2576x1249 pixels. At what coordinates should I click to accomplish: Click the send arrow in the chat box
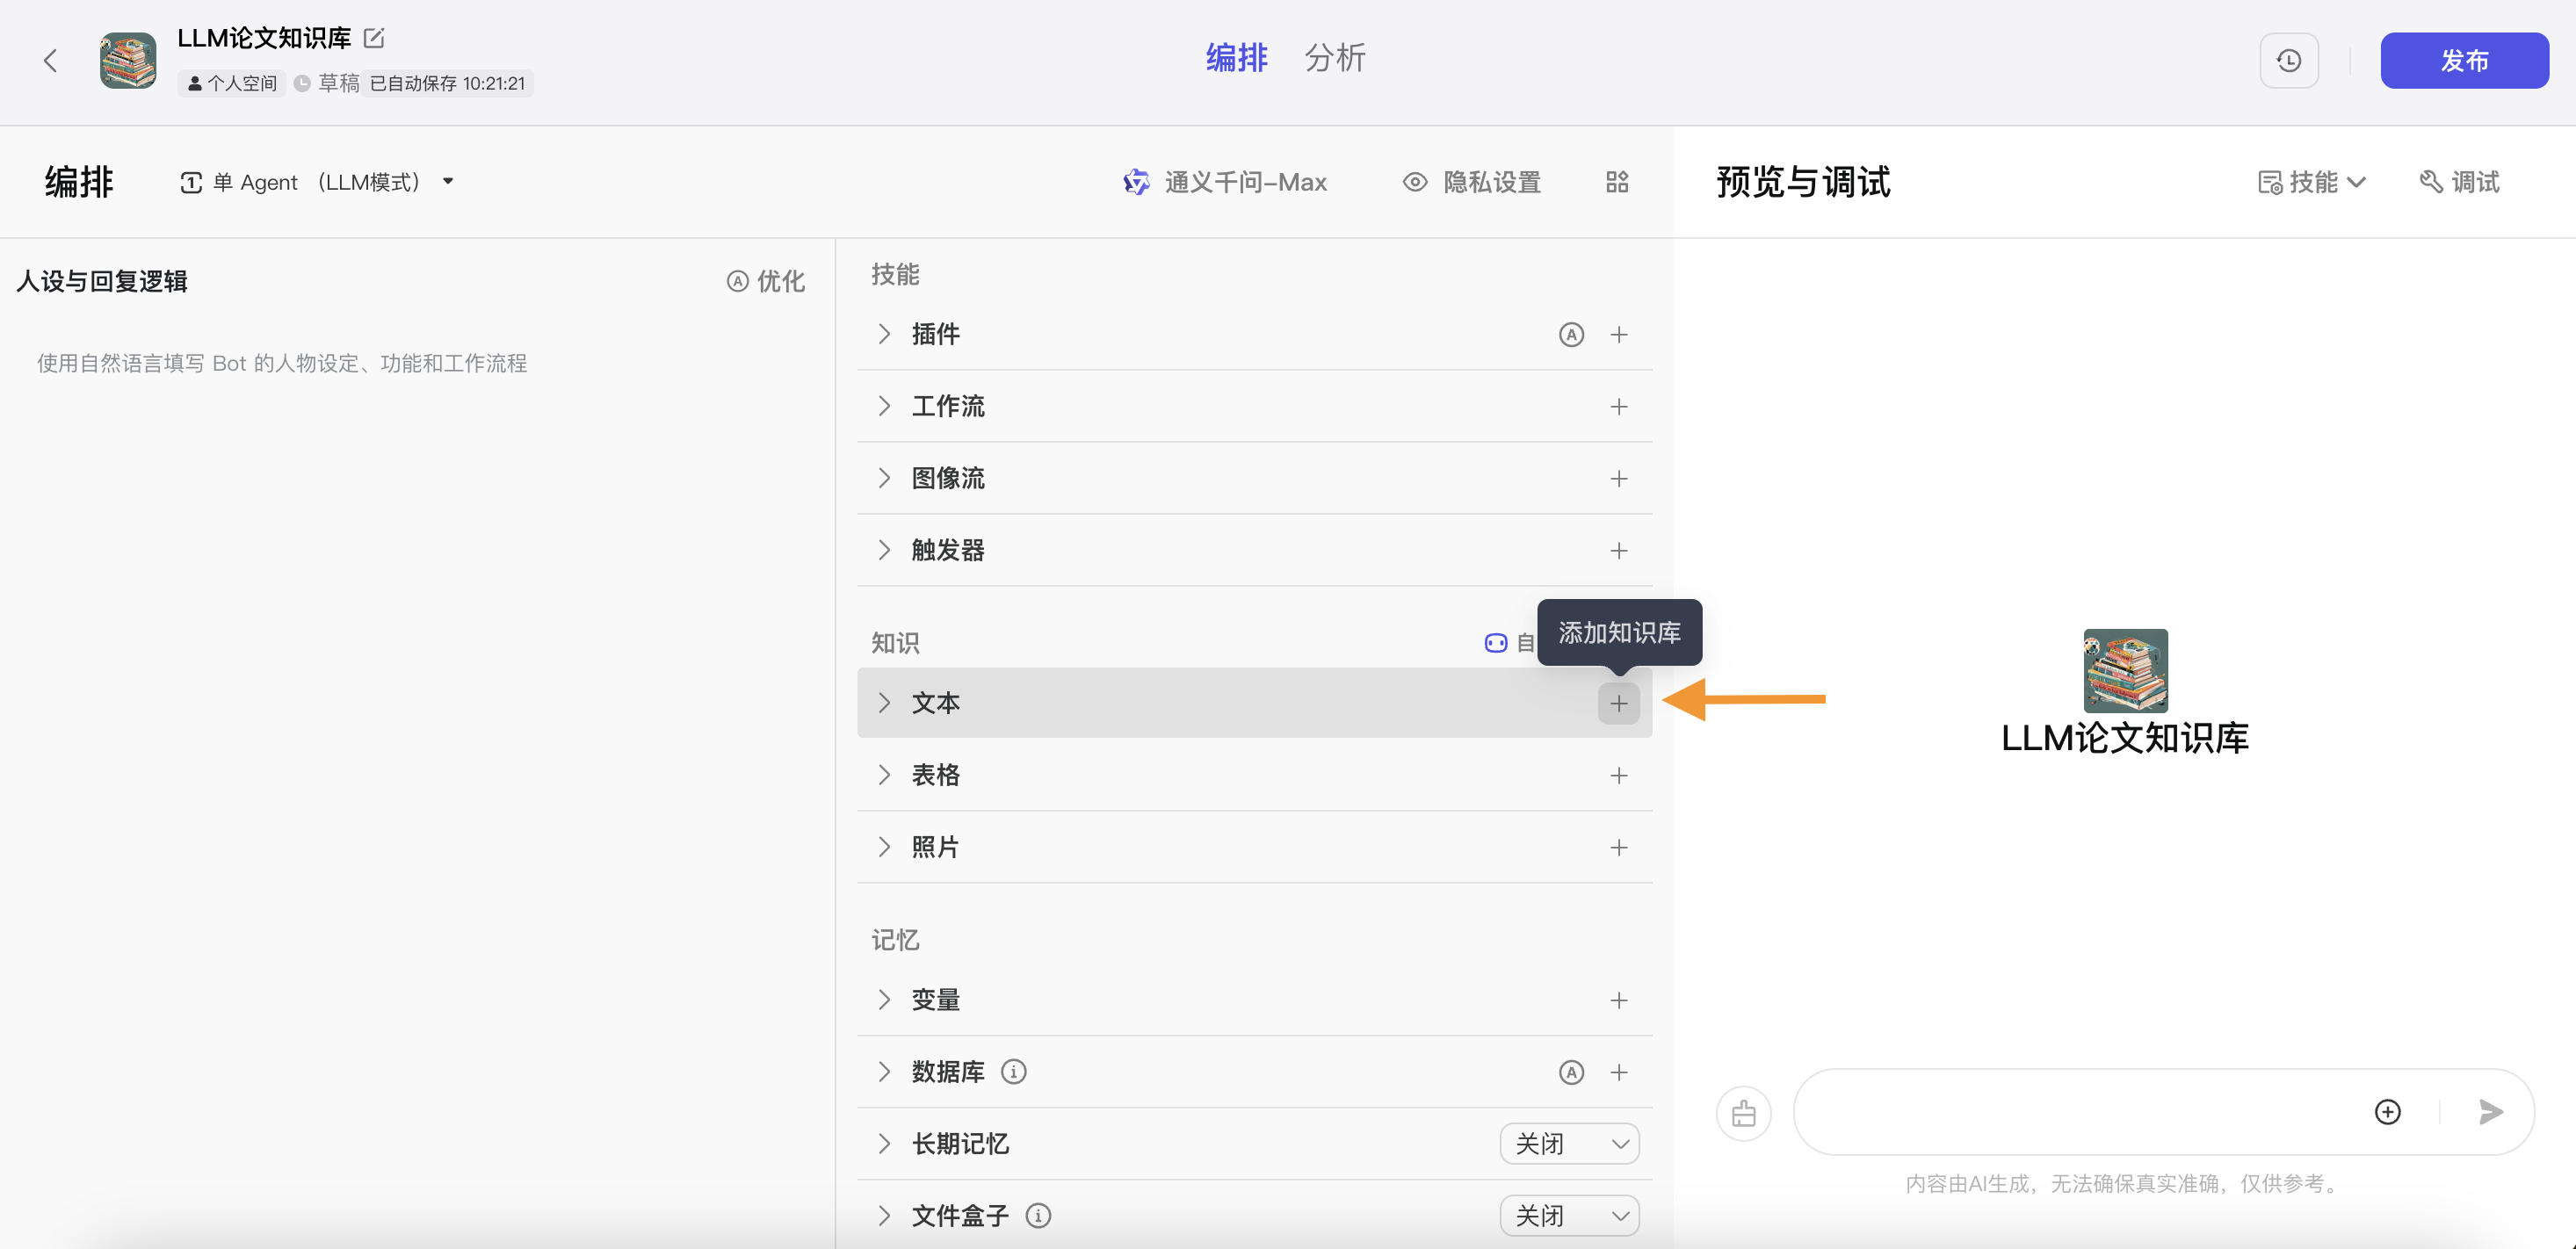tap(2491, 1112)
